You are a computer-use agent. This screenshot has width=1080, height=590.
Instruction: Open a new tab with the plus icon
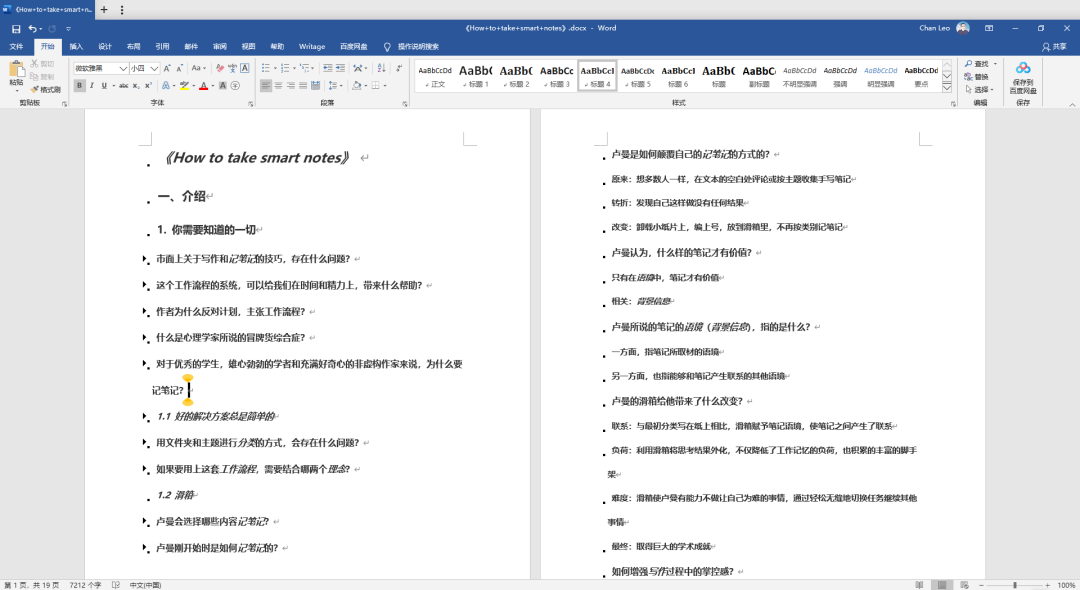(x=104, y=10)
